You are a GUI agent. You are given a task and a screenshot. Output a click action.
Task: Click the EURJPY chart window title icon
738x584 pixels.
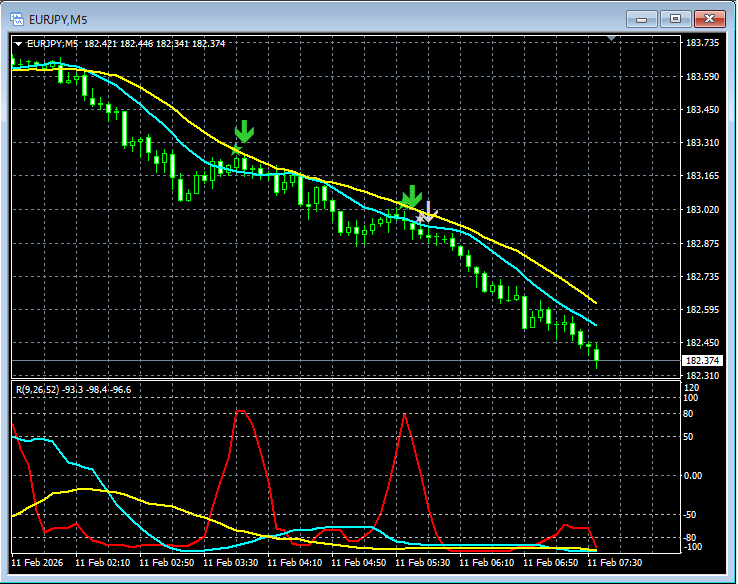(x=17, y=18)
